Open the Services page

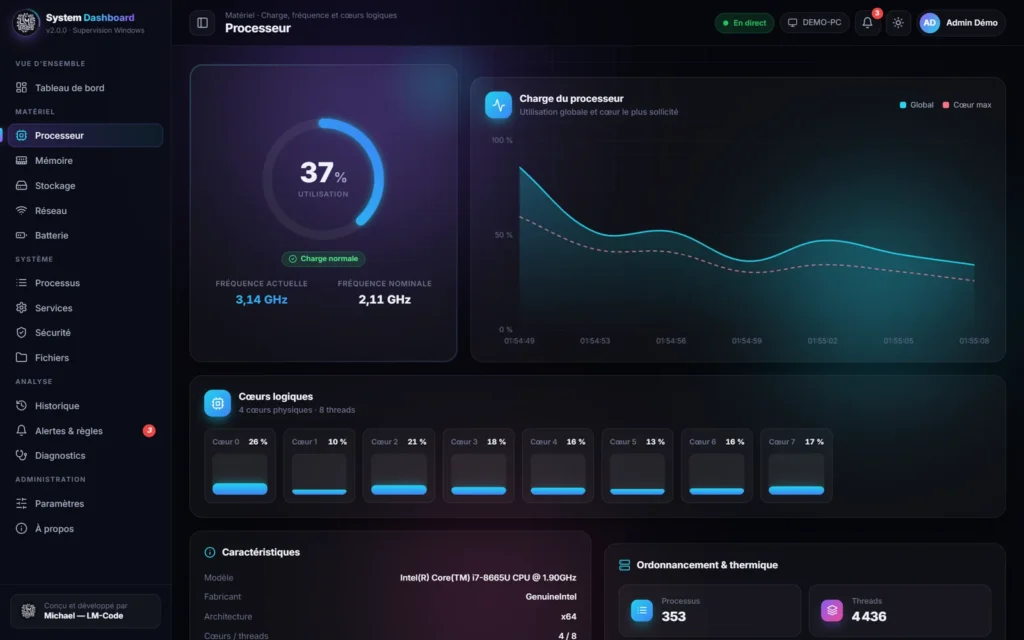[x=86, y=308]
